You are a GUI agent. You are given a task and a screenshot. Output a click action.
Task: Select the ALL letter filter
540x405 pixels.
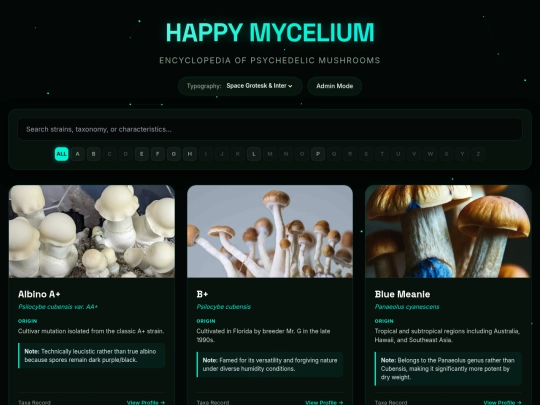tap(61, 154)
